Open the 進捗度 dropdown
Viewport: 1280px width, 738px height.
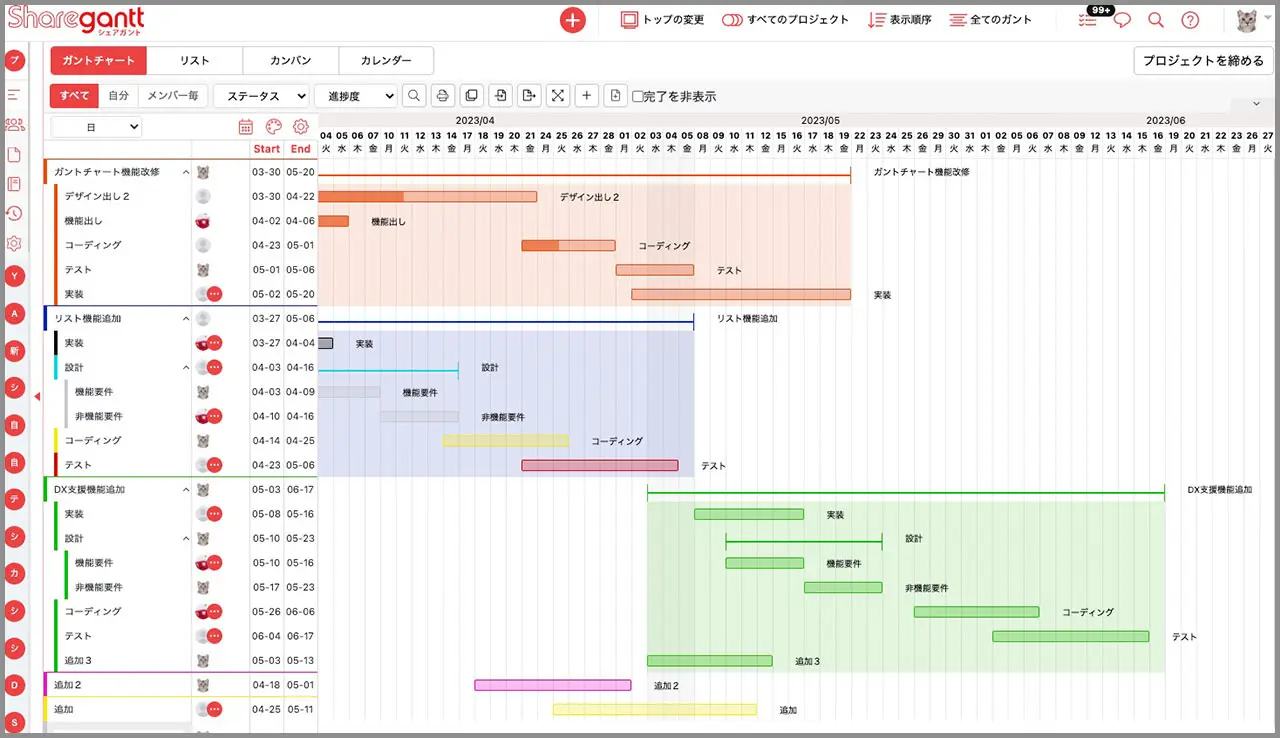point(356,96)
